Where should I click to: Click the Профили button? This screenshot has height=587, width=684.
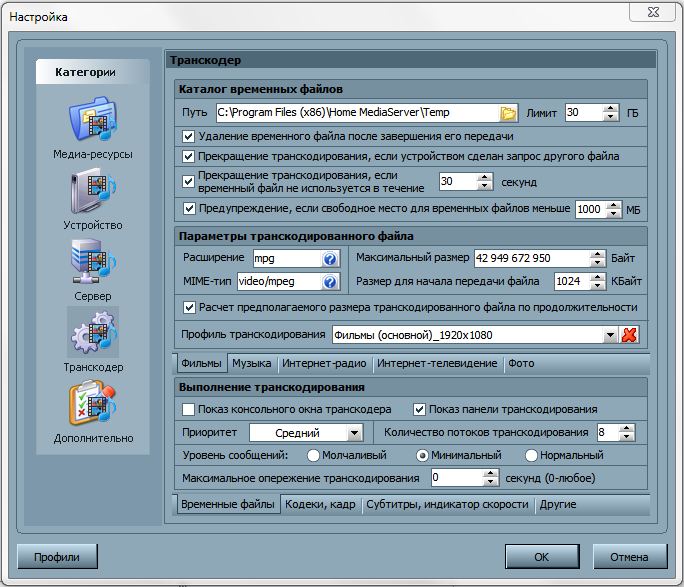[x=56, y=557]
